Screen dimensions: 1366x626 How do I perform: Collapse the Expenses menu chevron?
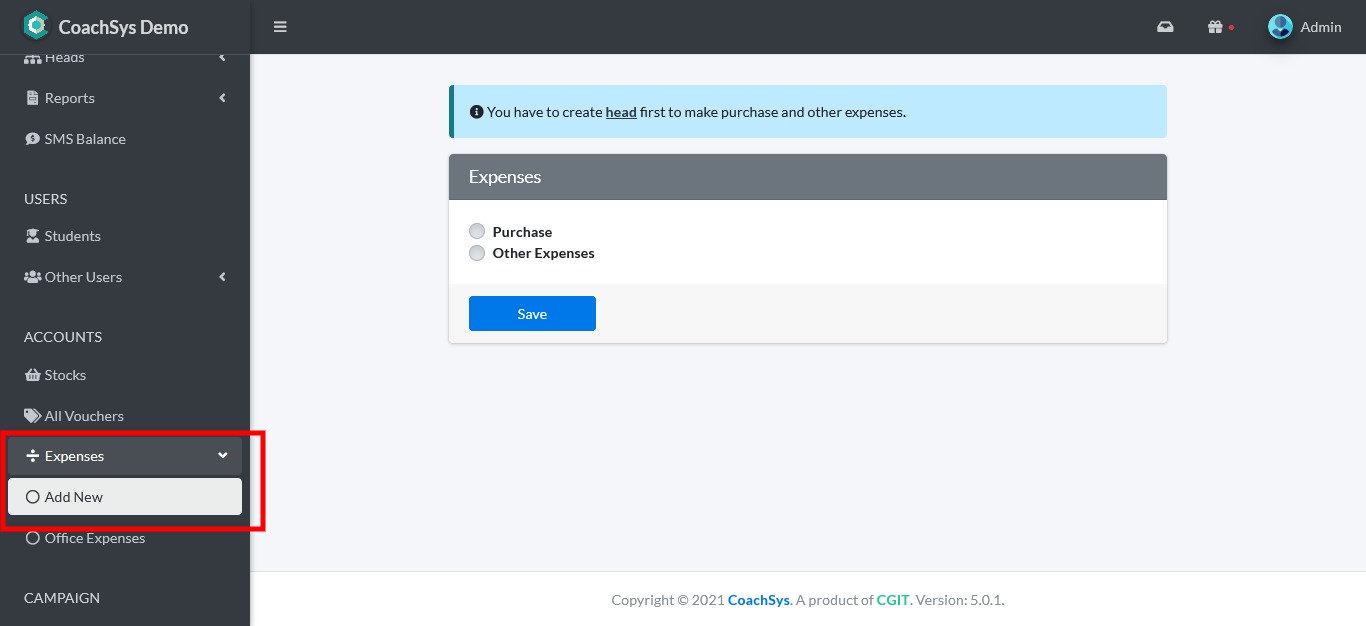[x=222, y=456]
